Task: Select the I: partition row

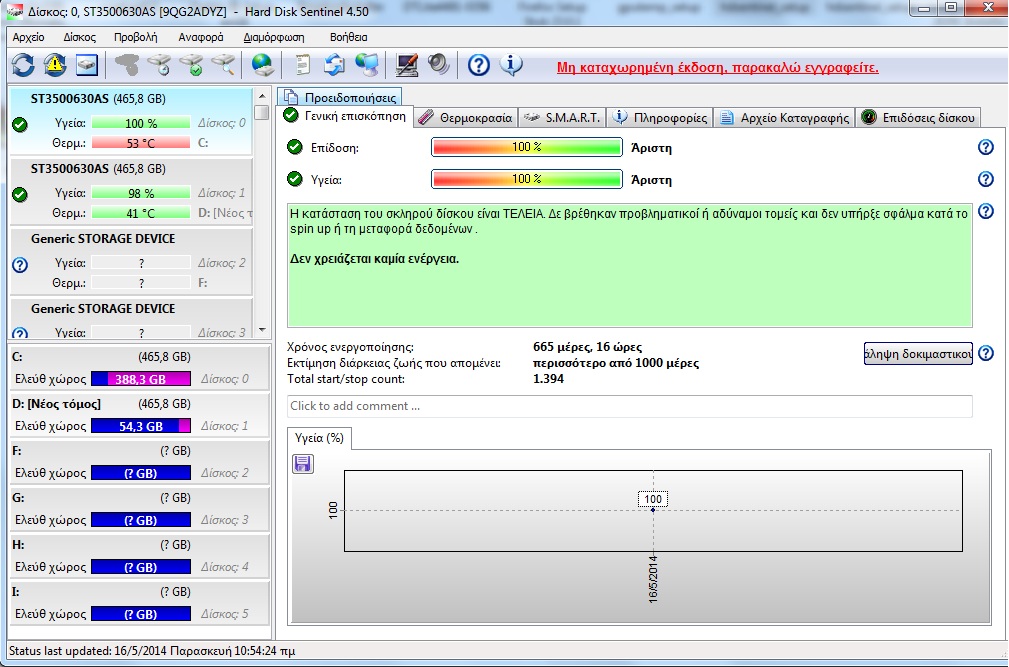Action: point(140,603)
